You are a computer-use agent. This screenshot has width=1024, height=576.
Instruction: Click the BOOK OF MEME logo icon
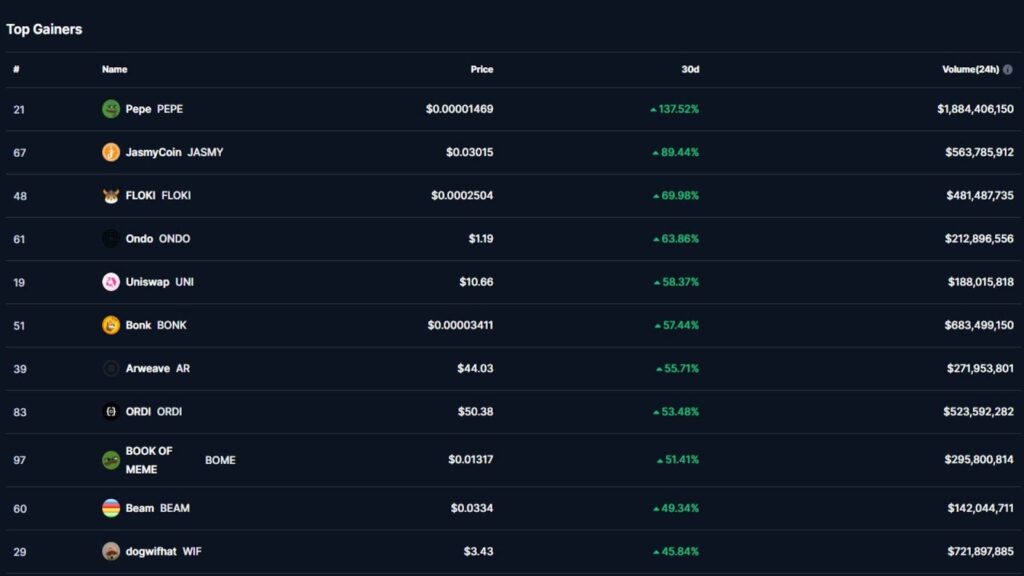click(111, 460)
